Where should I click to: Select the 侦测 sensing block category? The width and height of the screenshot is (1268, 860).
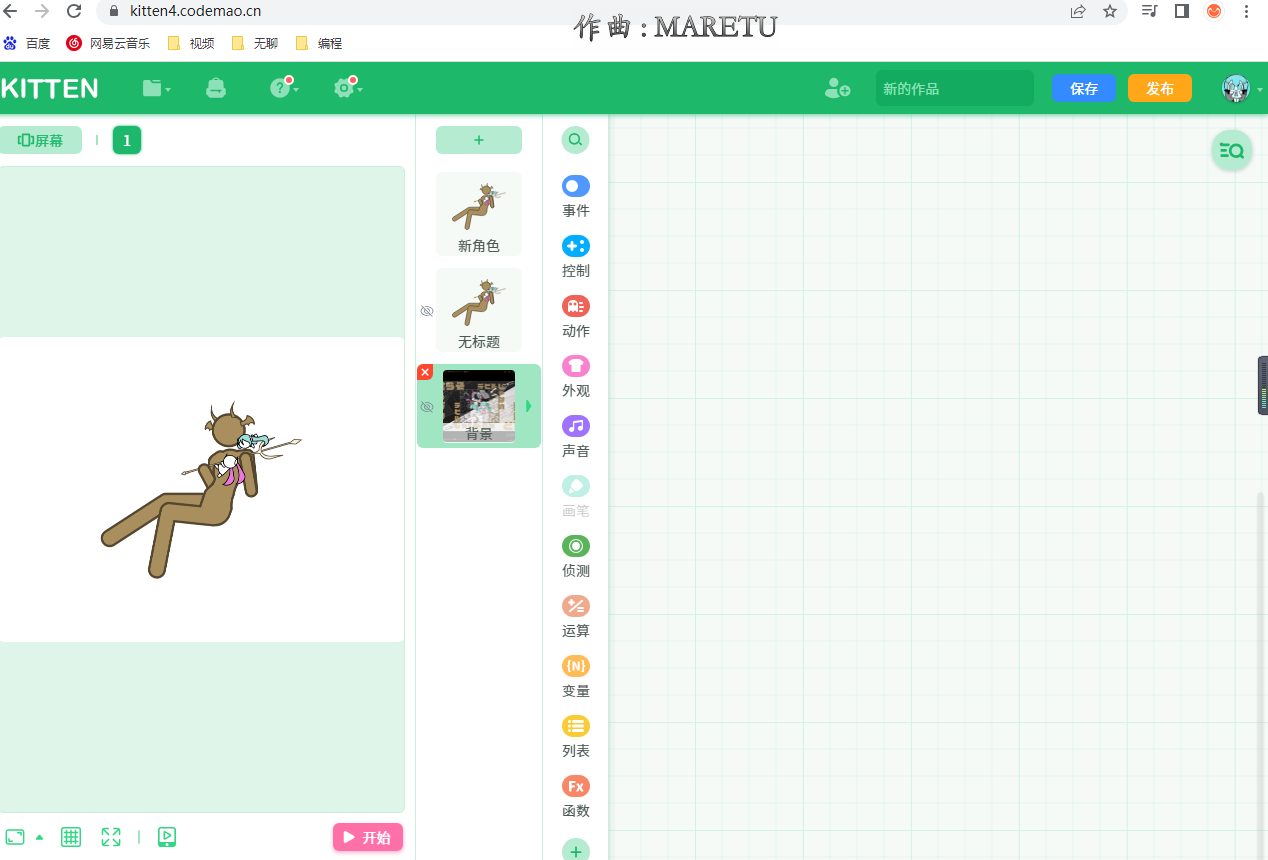point(576,557)
